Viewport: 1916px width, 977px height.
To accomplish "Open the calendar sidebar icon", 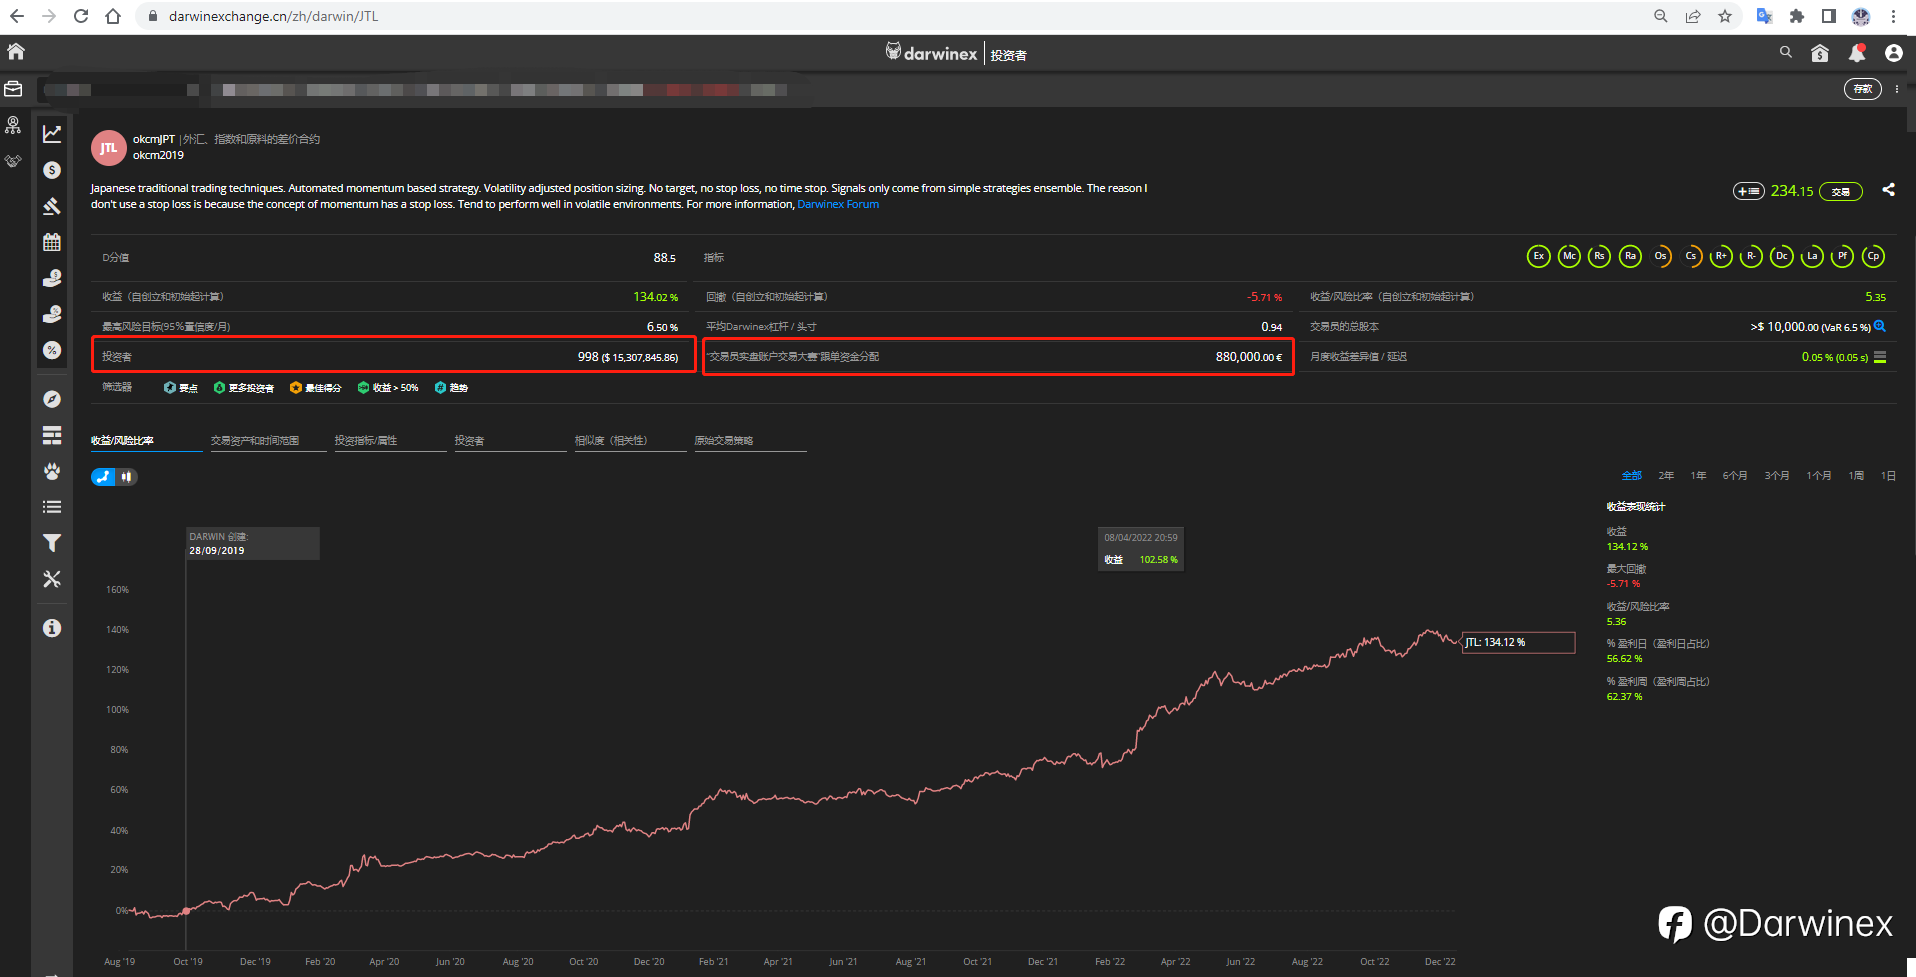I will [x=52, y=242].
